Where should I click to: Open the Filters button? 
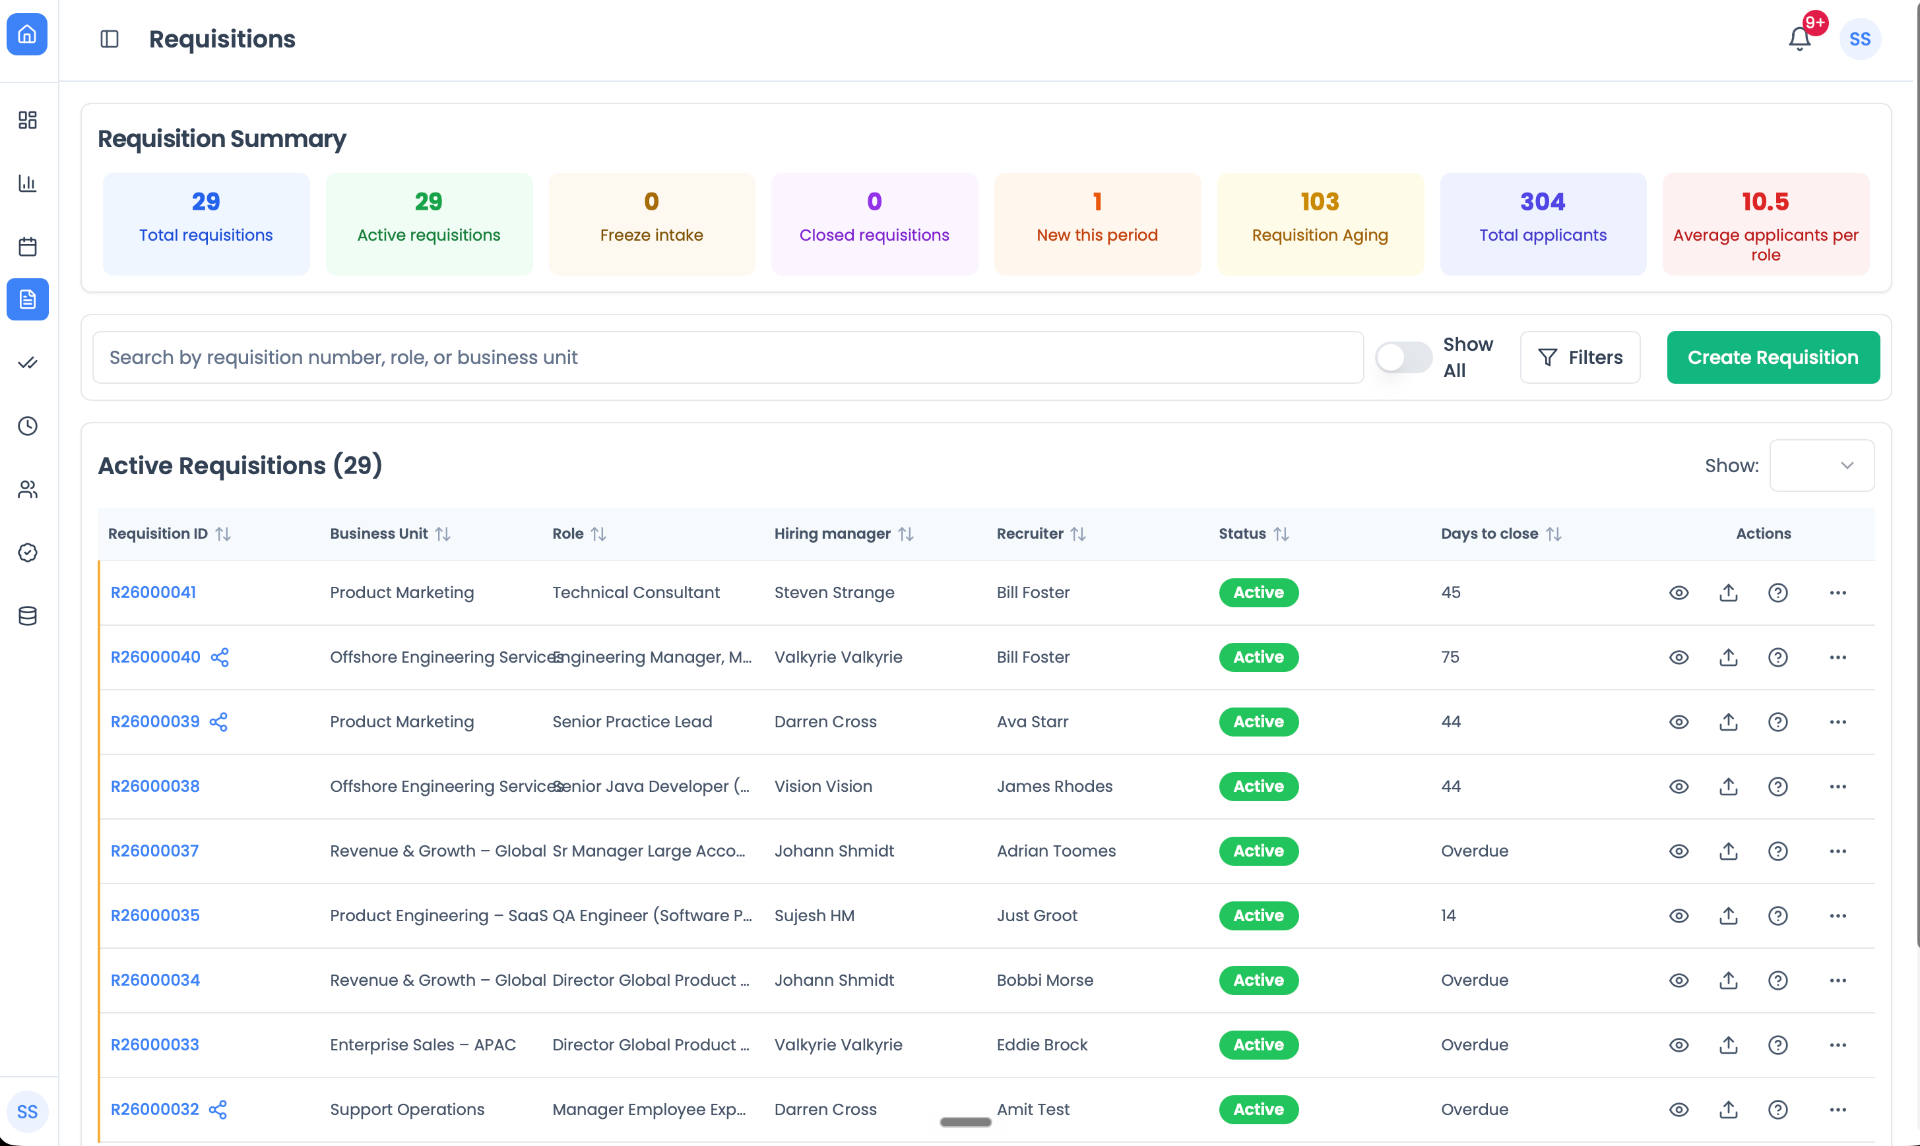1580,357
